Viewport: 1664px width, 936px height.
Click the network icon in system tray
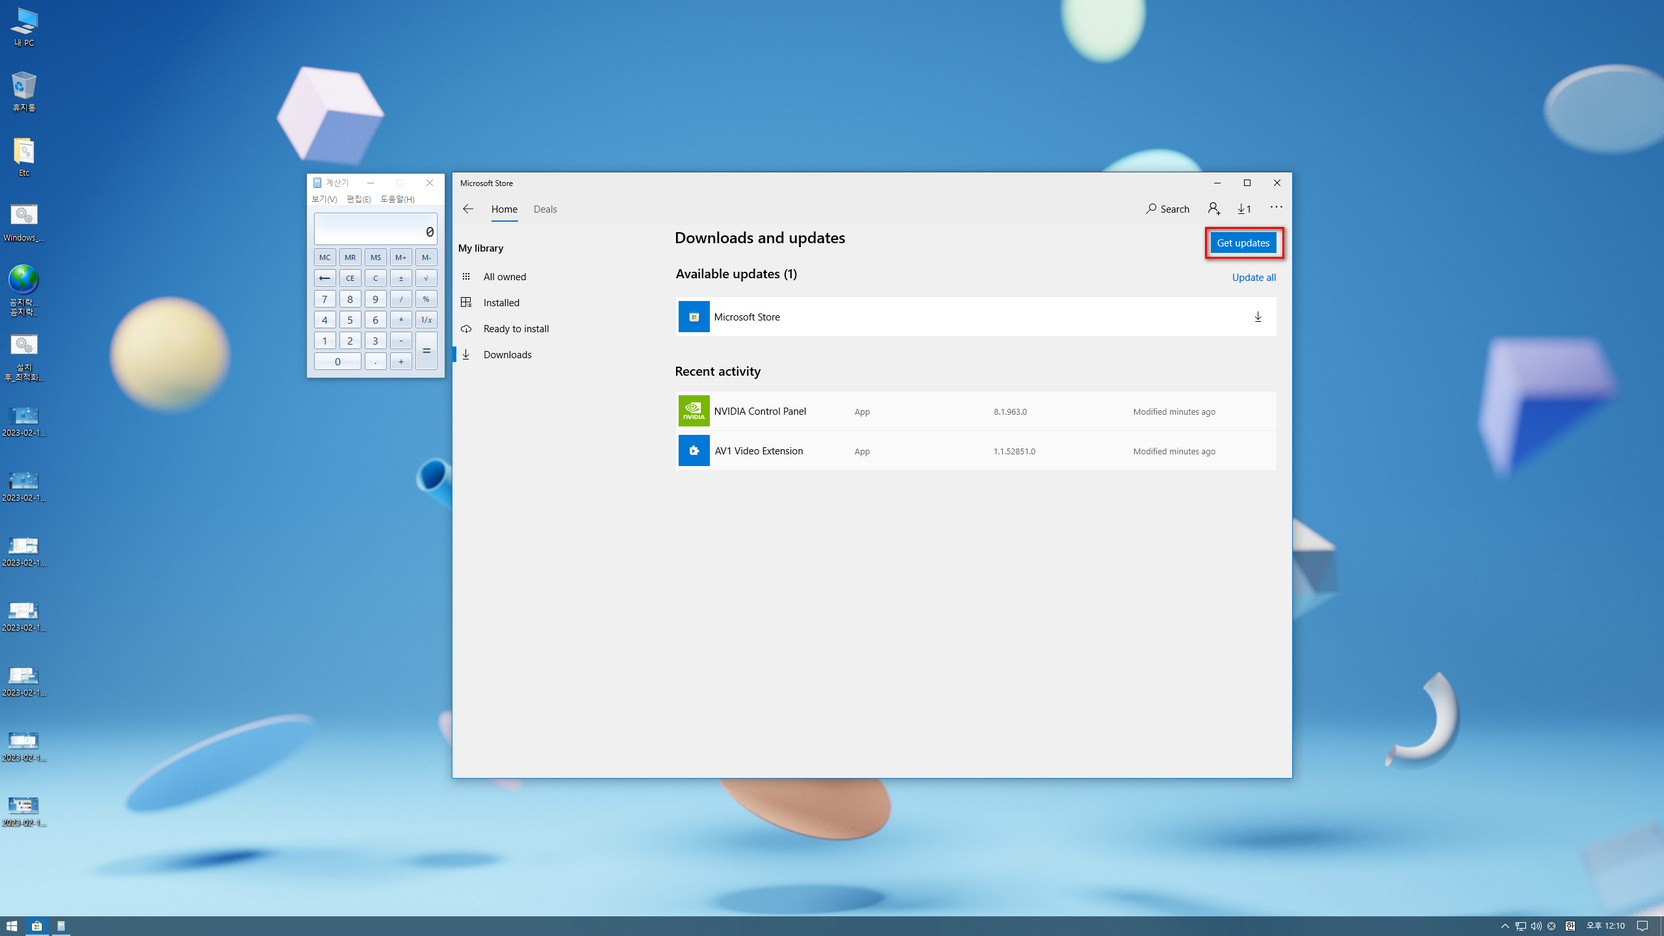1521,926
